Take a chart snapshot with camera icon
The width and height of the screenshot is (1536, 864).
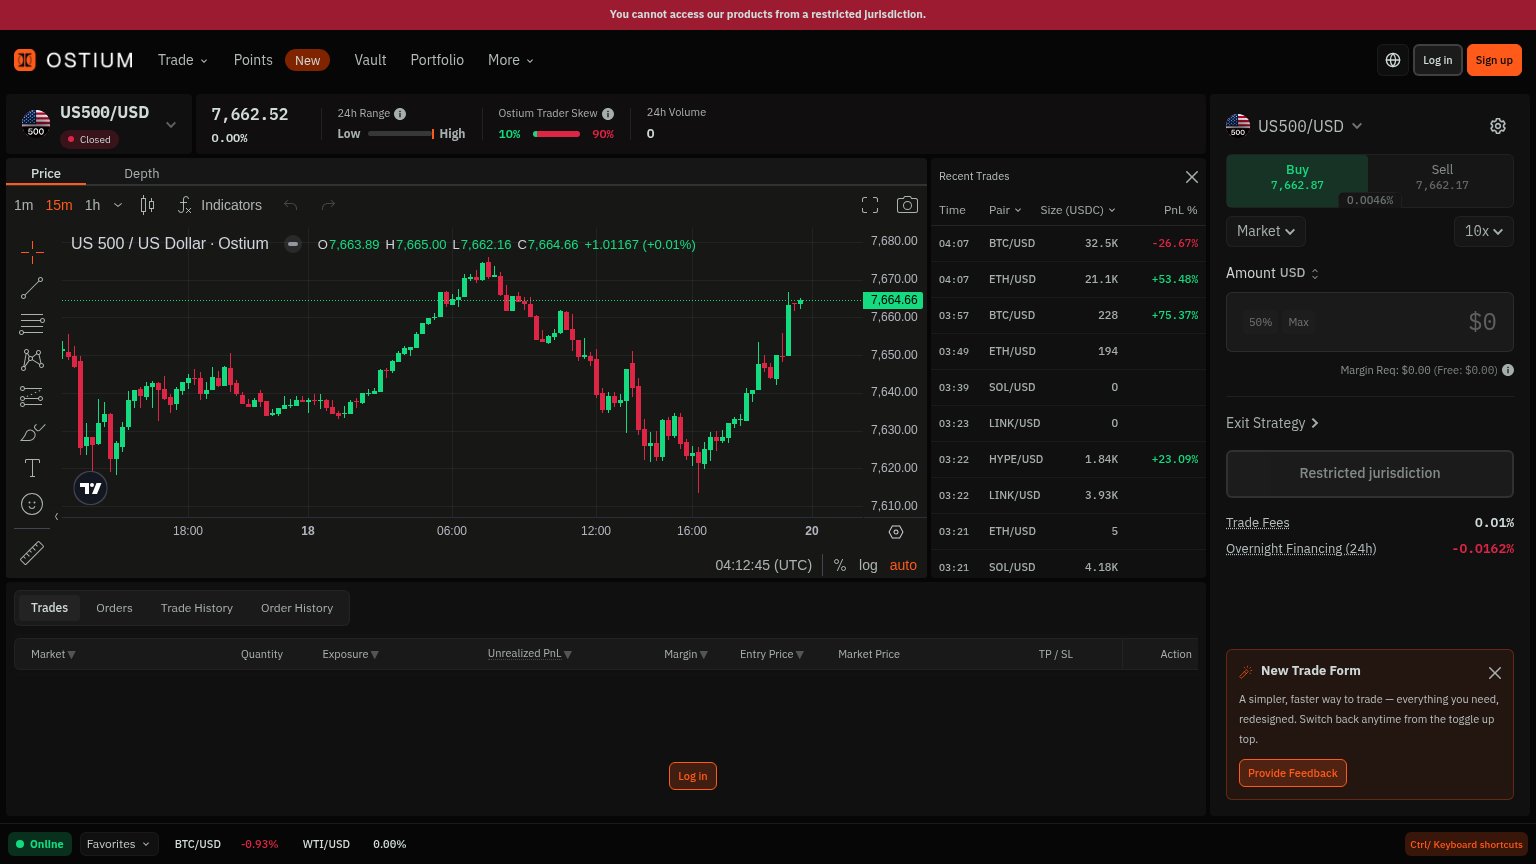coord(907,205)
